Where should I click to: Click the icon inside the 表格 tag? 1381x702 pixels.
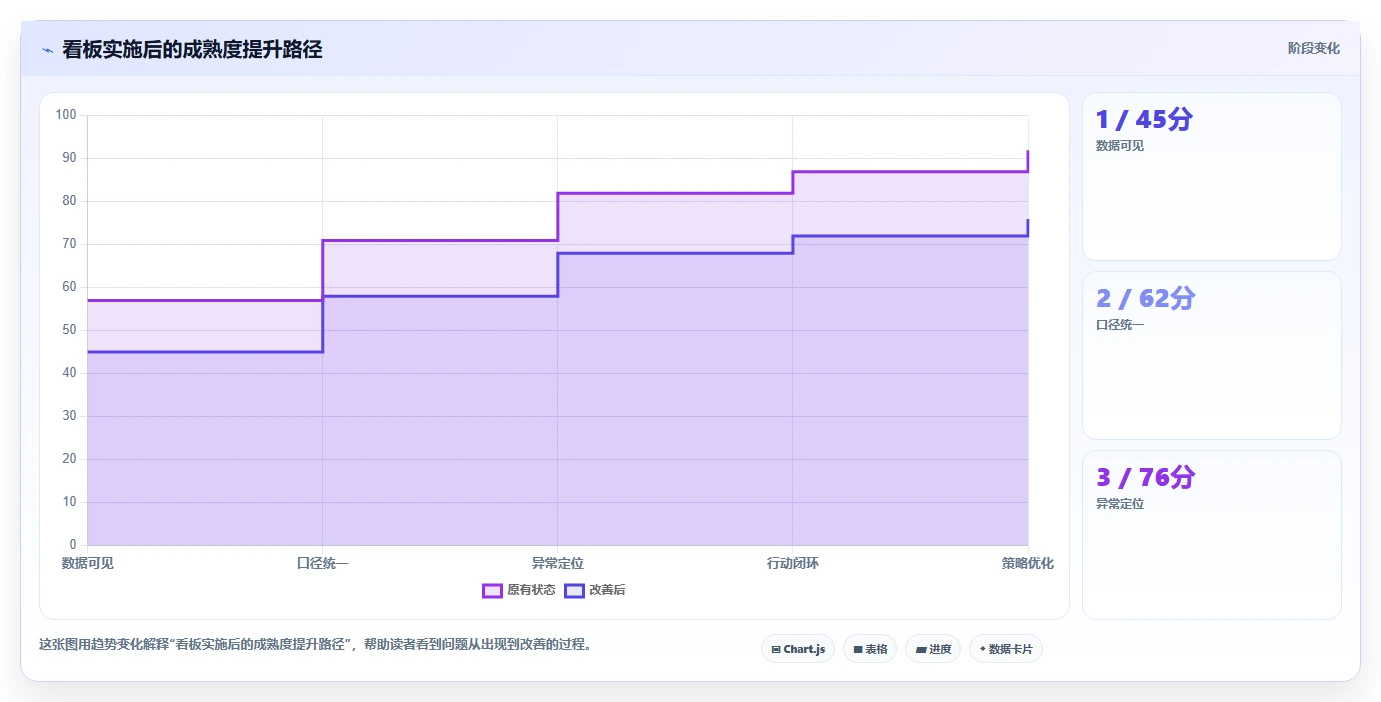(x=858, y=649)
